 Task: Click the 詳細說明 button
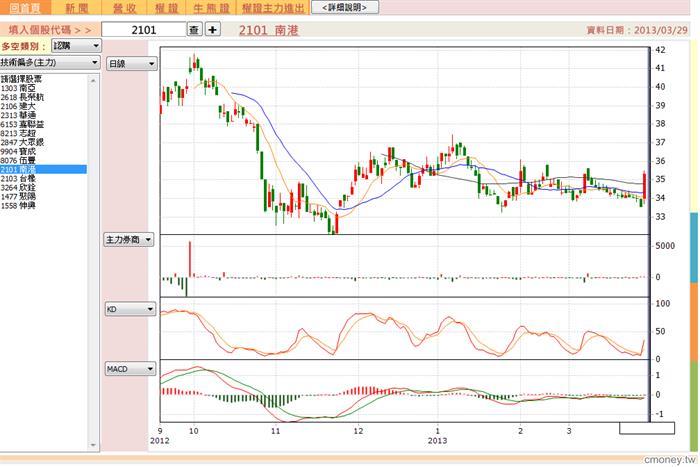(345, 7)
